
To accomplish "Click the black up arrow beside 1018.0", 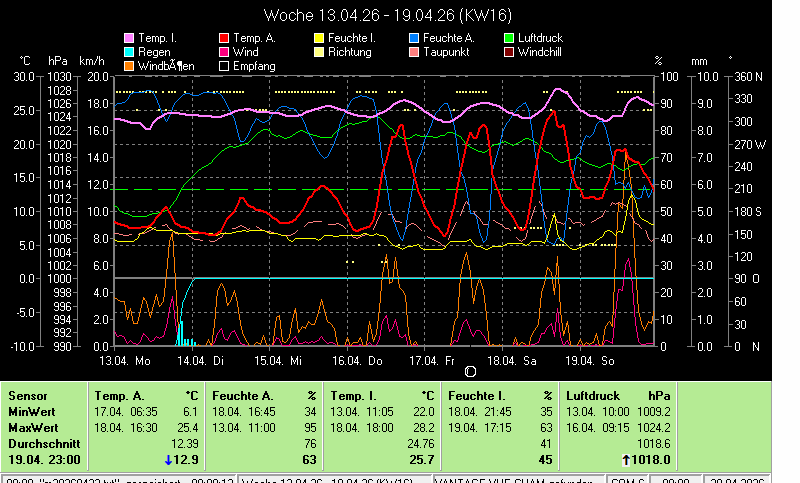I will (x=623, y=460).
